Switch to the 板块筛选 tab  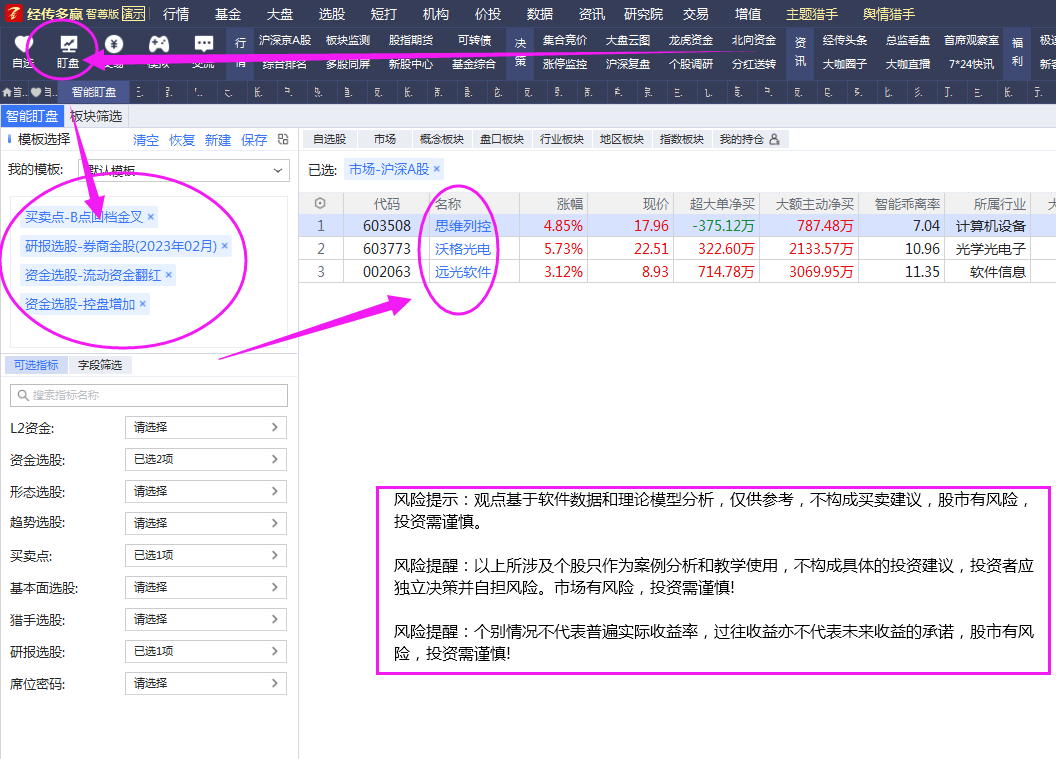point(96,117)
